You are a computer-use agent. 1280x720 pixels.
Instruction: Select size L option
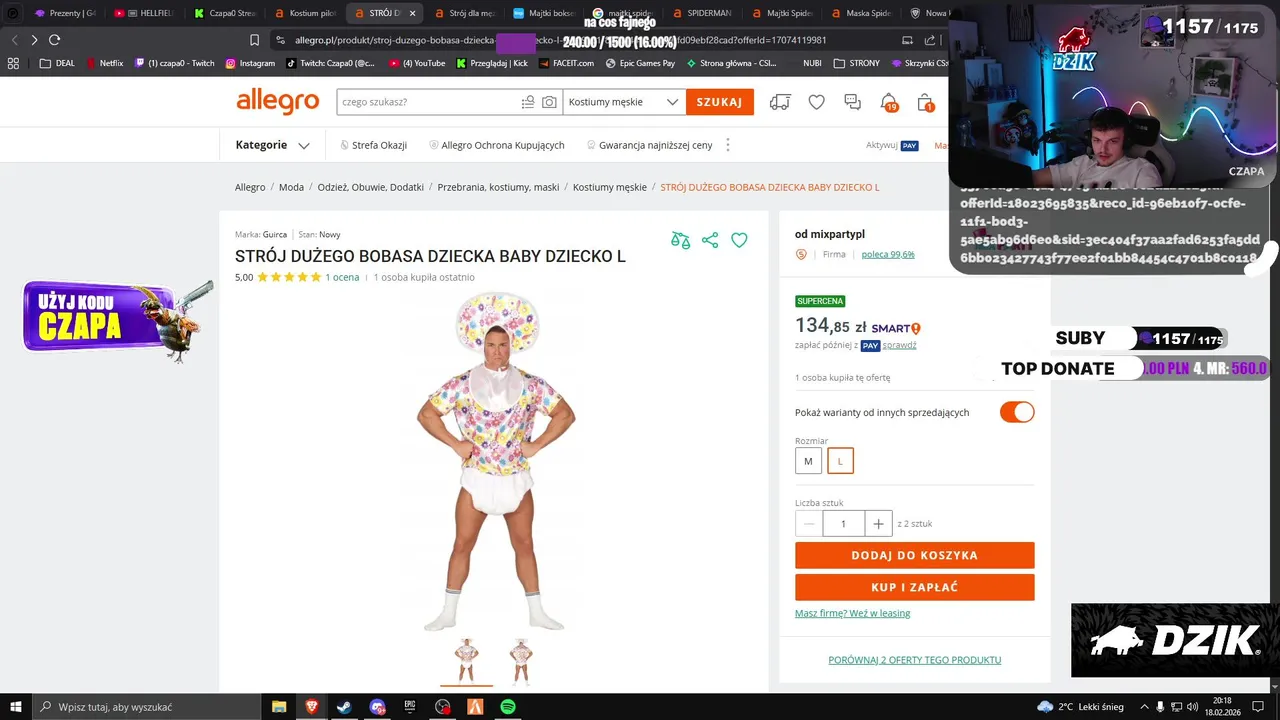point(840,461)
